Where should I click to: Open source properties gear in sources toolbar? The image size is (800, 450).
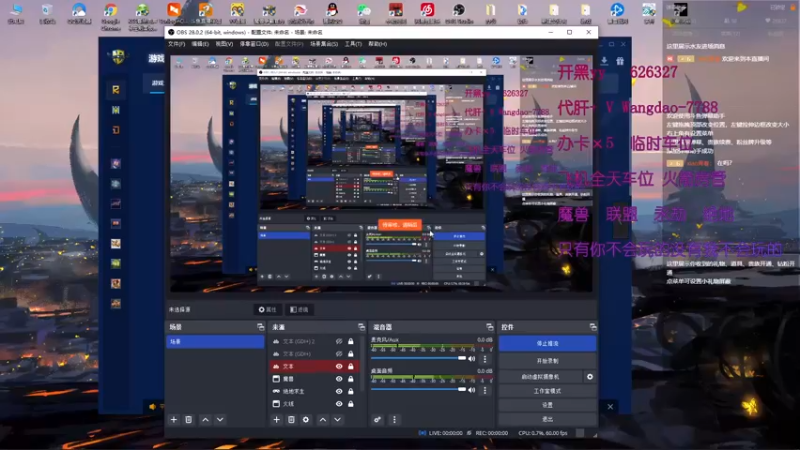point(306,419)
